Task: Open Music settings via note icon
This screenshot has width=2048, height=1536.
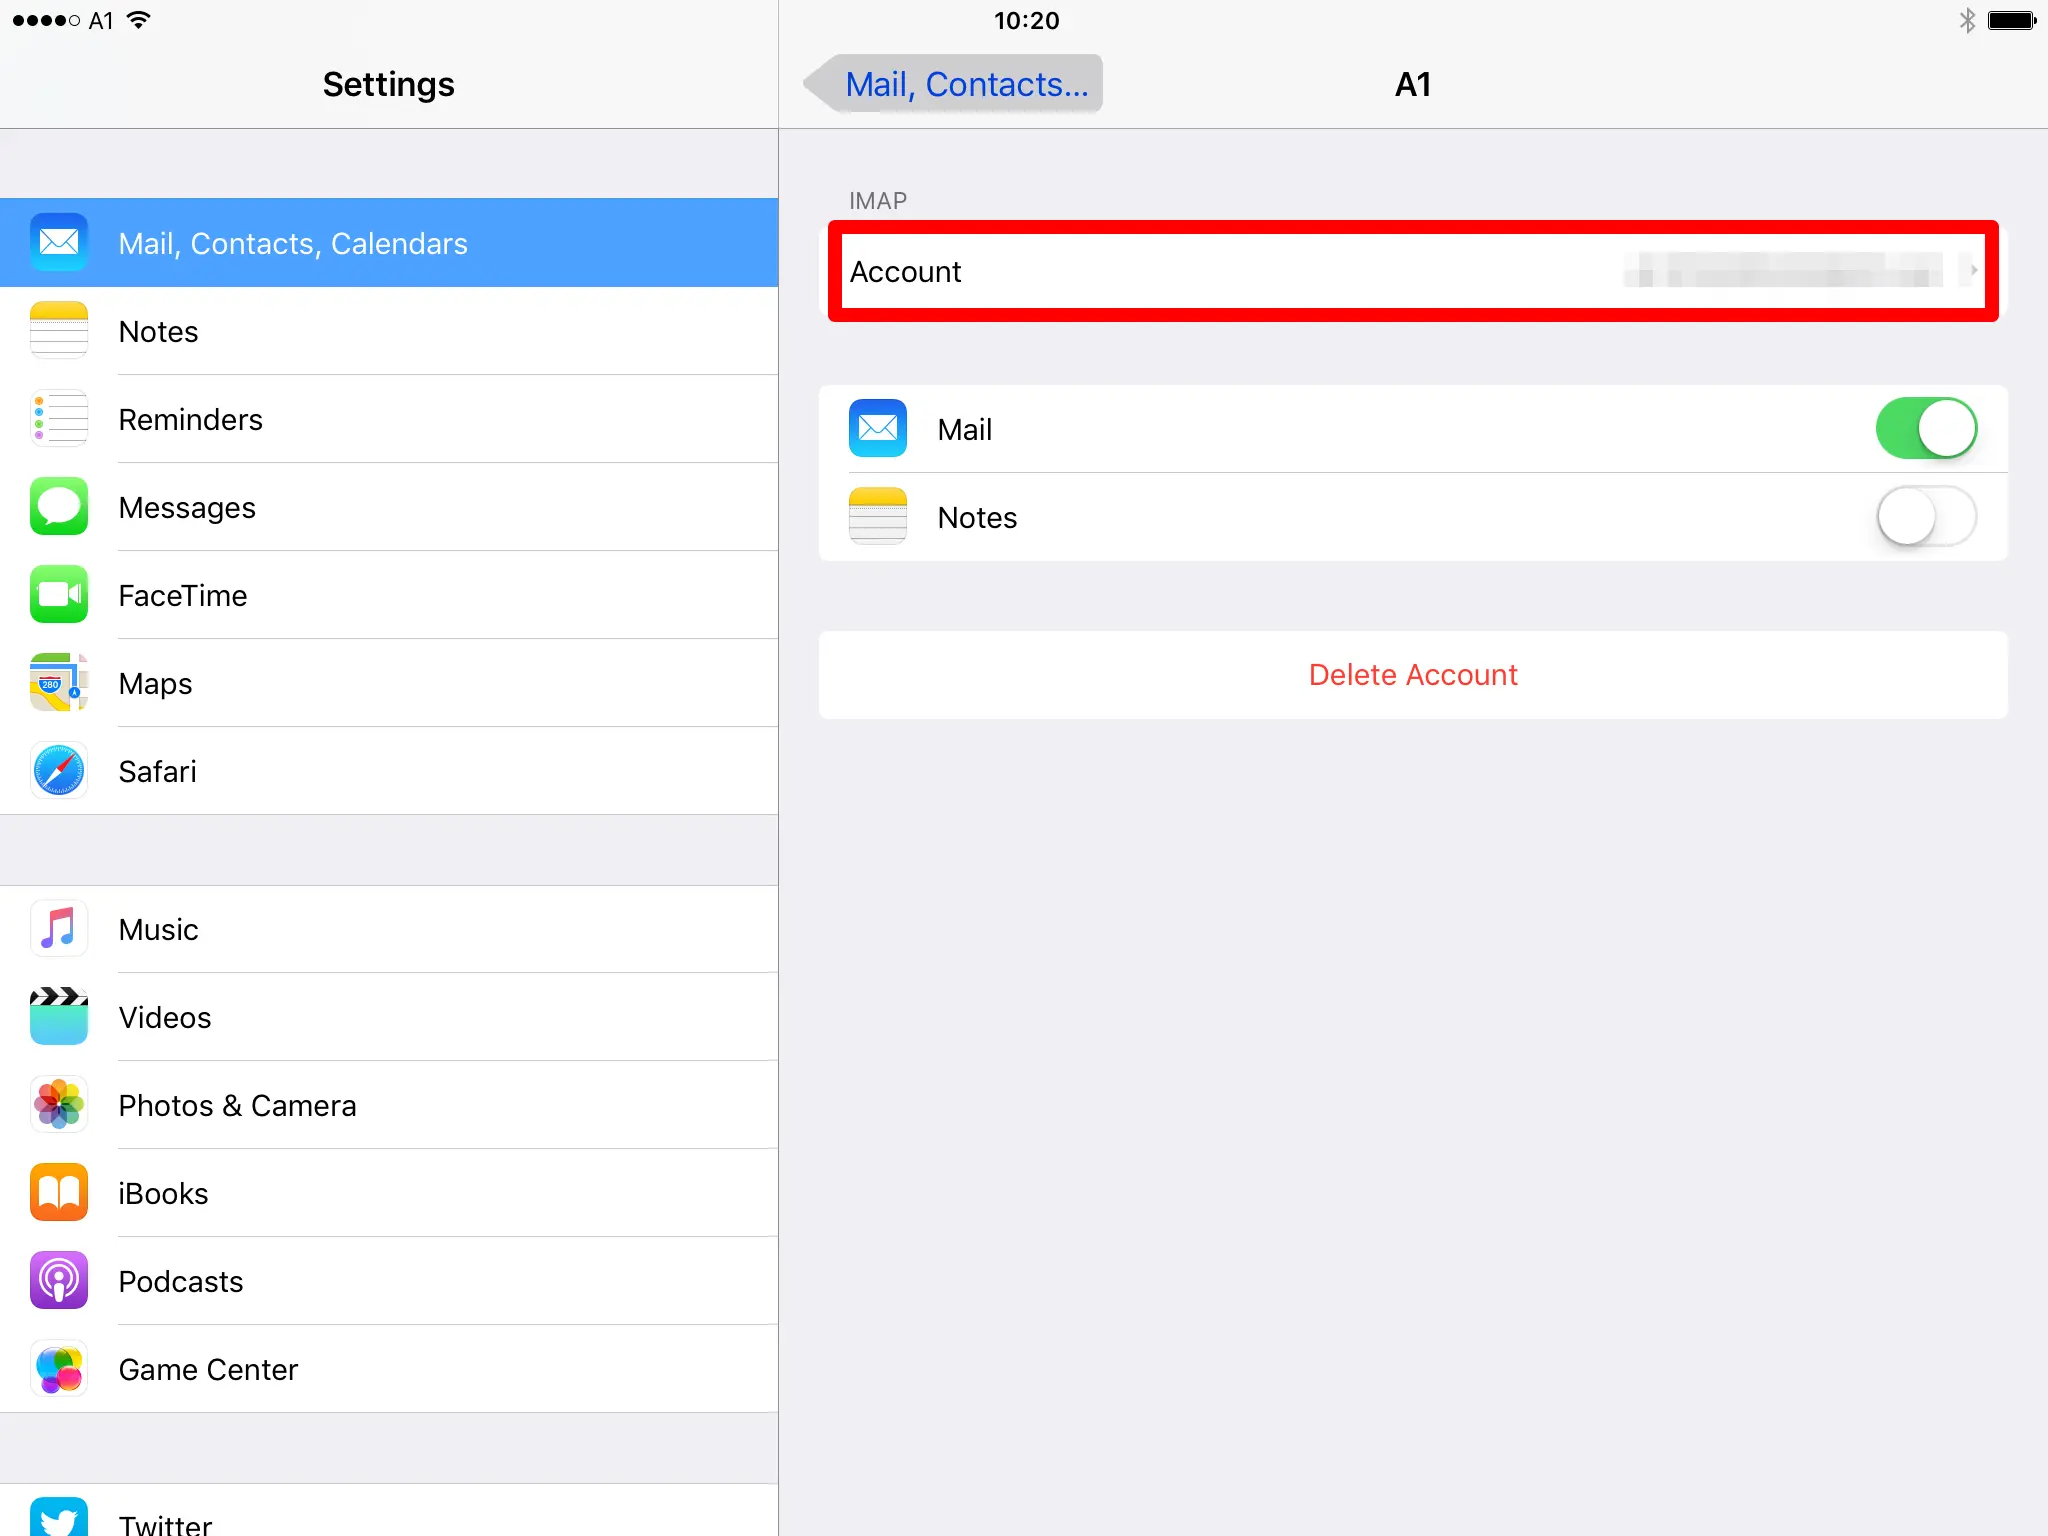Action: coord(59,929)
